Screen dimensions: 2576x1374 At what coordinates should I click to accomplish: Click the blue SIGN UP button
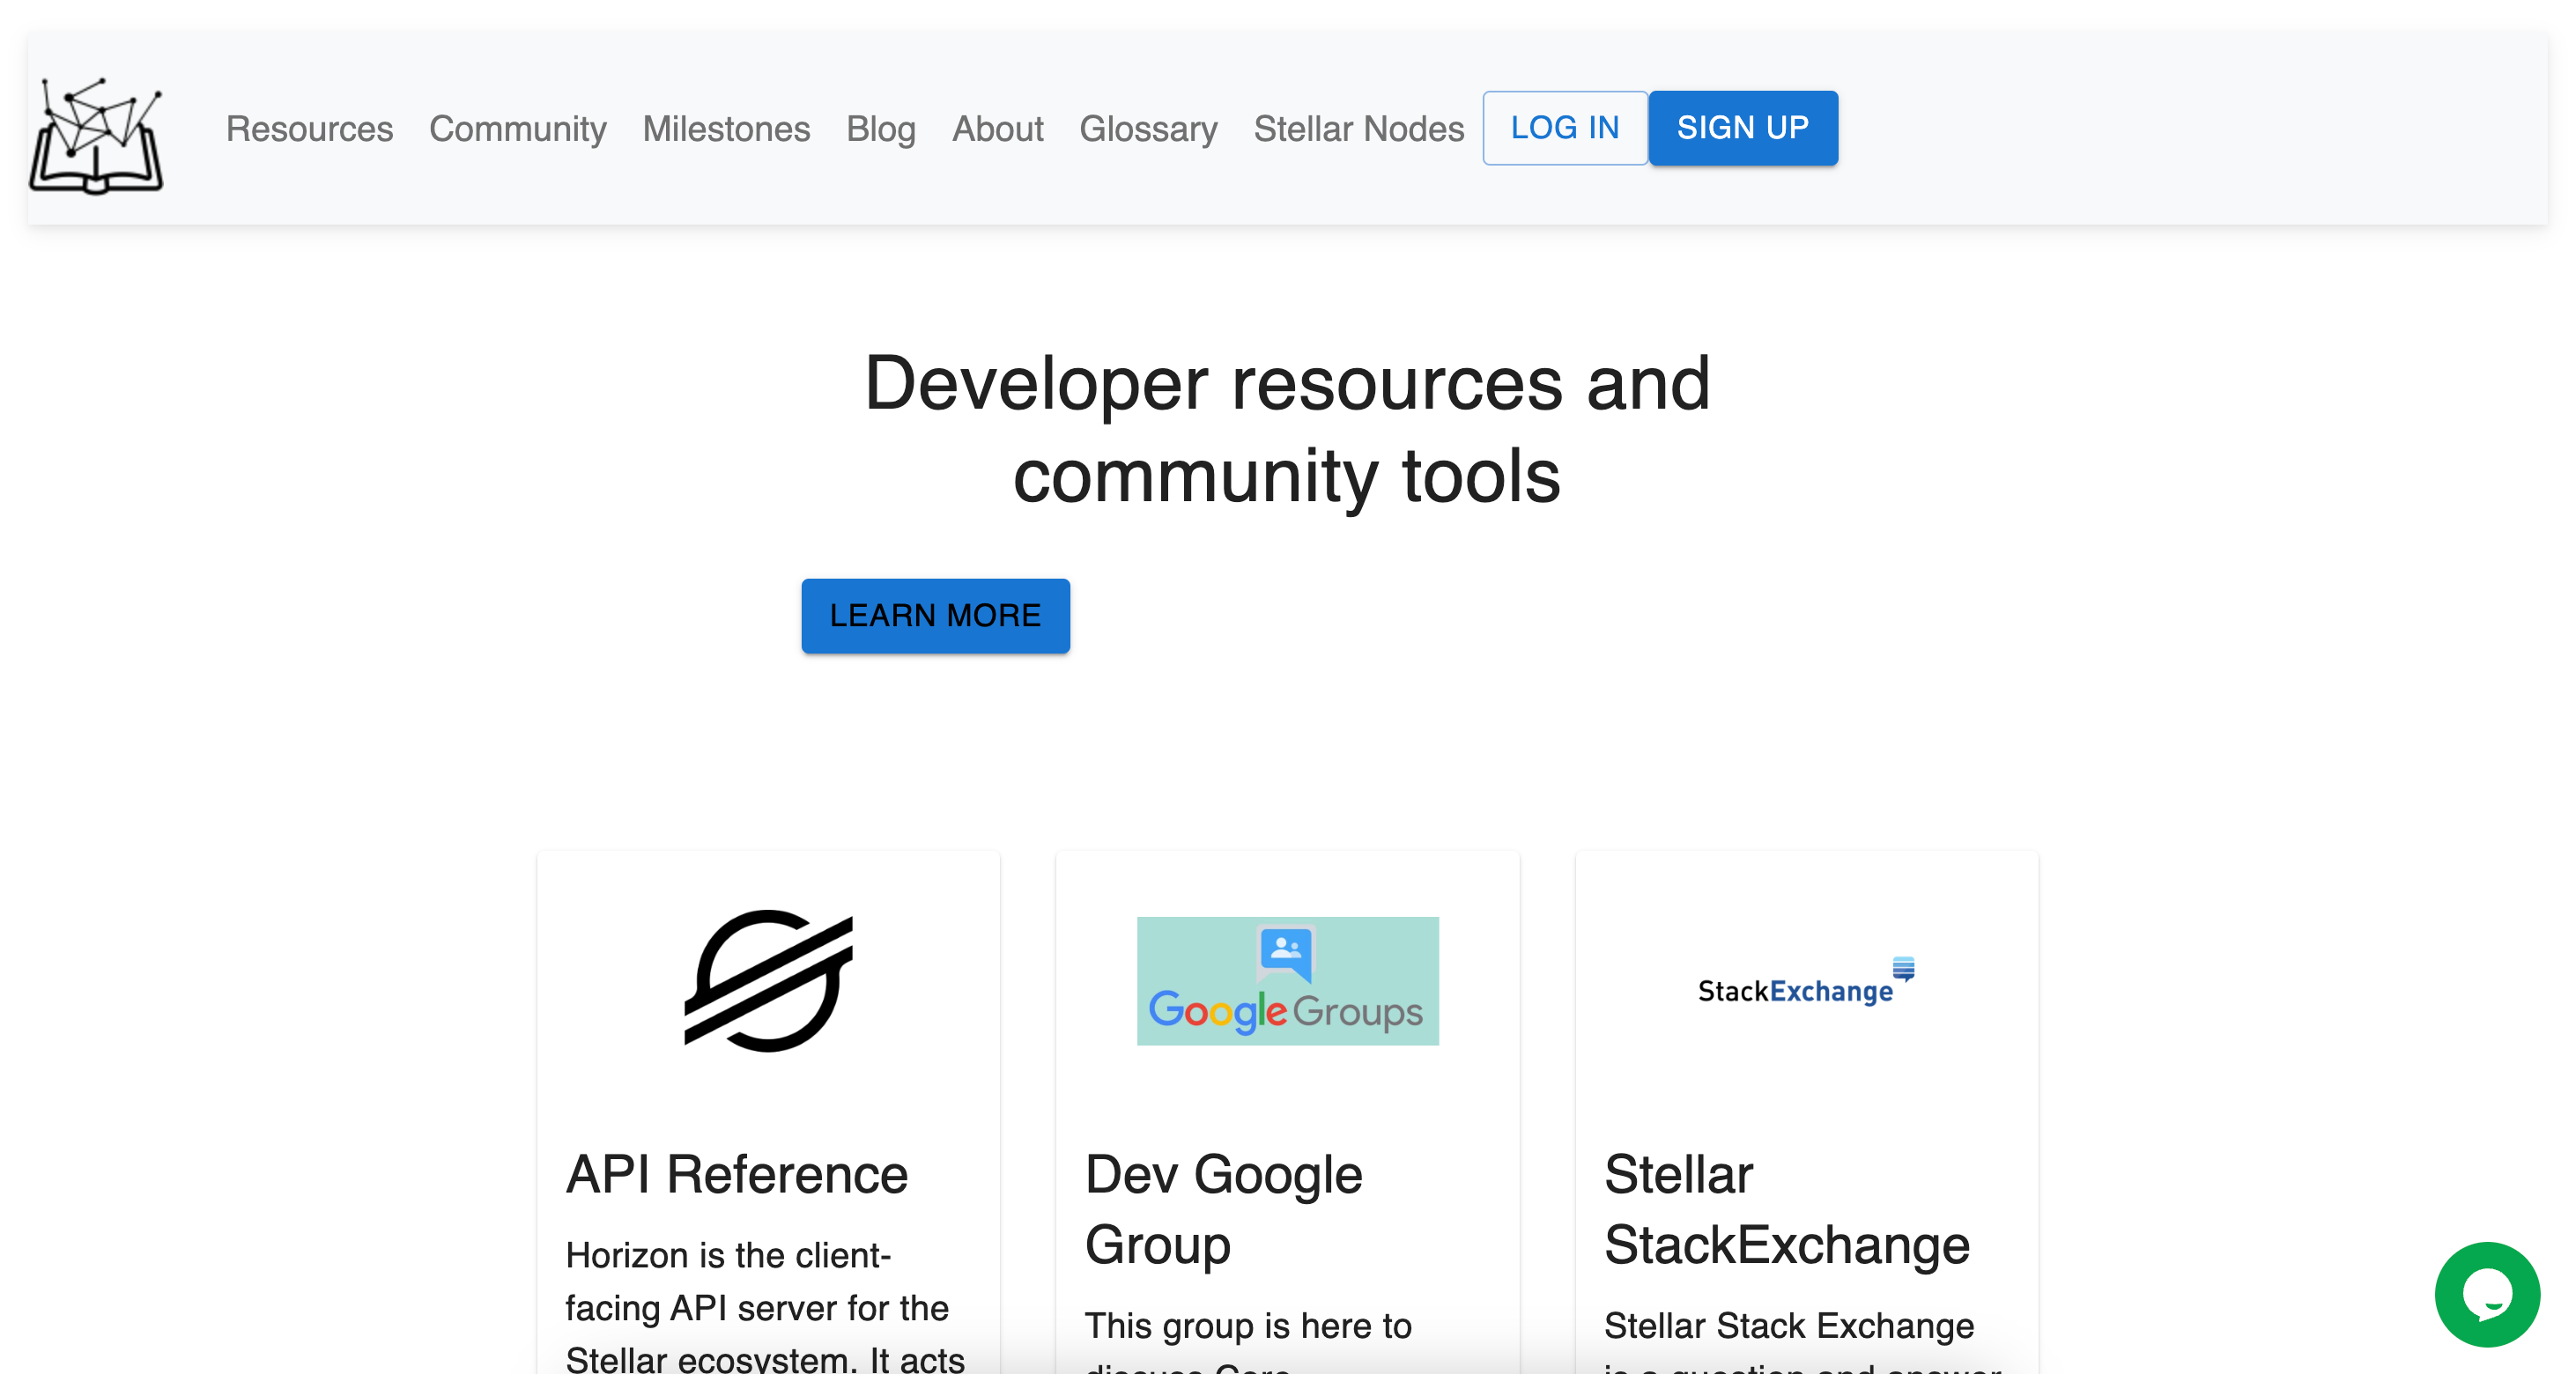click(x=1742, y=128)
